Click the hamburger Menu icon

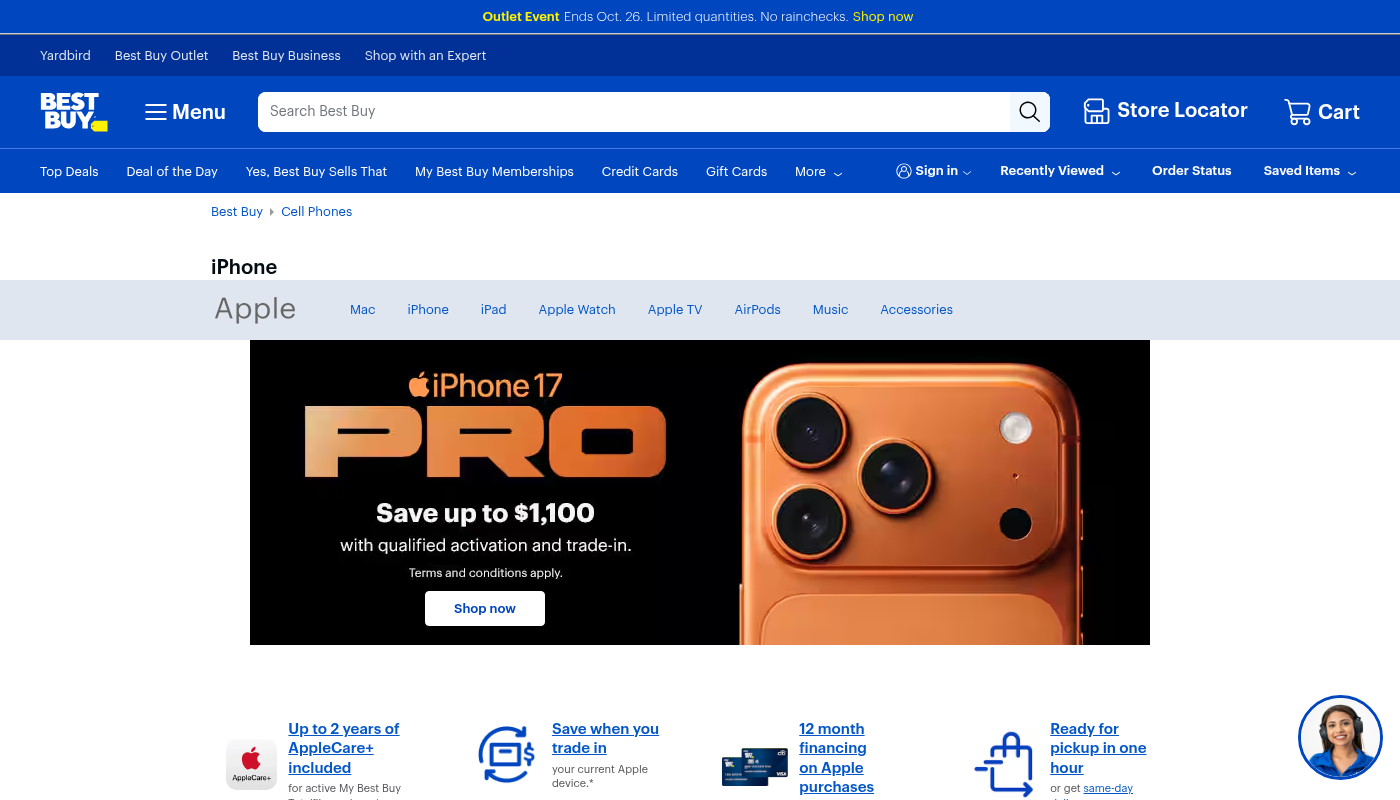click(x=156, y=112)
